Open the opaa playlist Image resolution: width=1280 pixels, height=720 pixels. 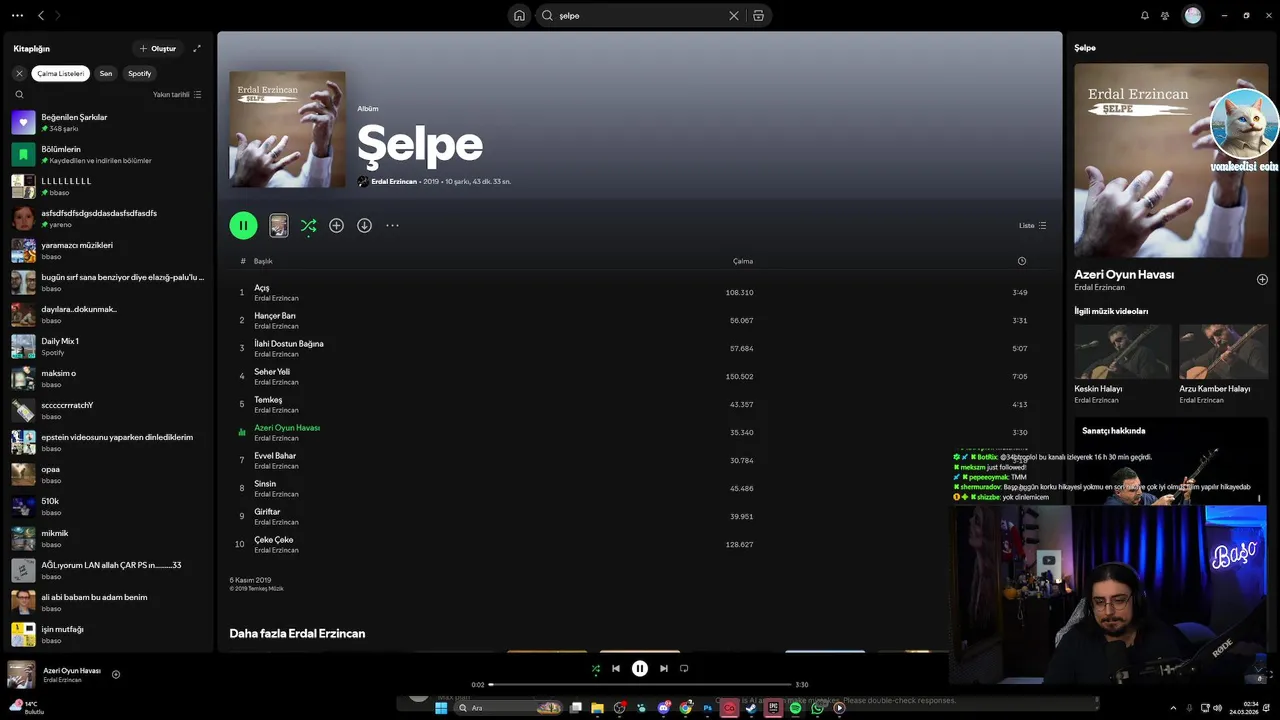coord(108,474)
